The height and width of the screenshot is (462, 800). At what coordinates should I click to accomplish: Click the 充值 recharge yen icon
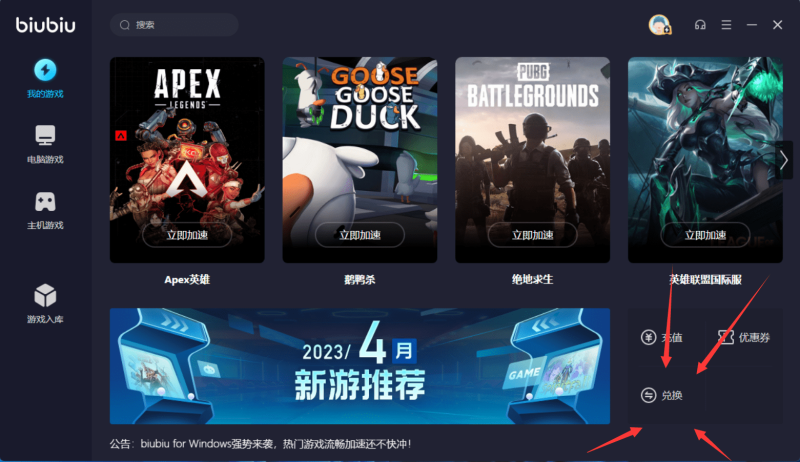click(648, 337)
